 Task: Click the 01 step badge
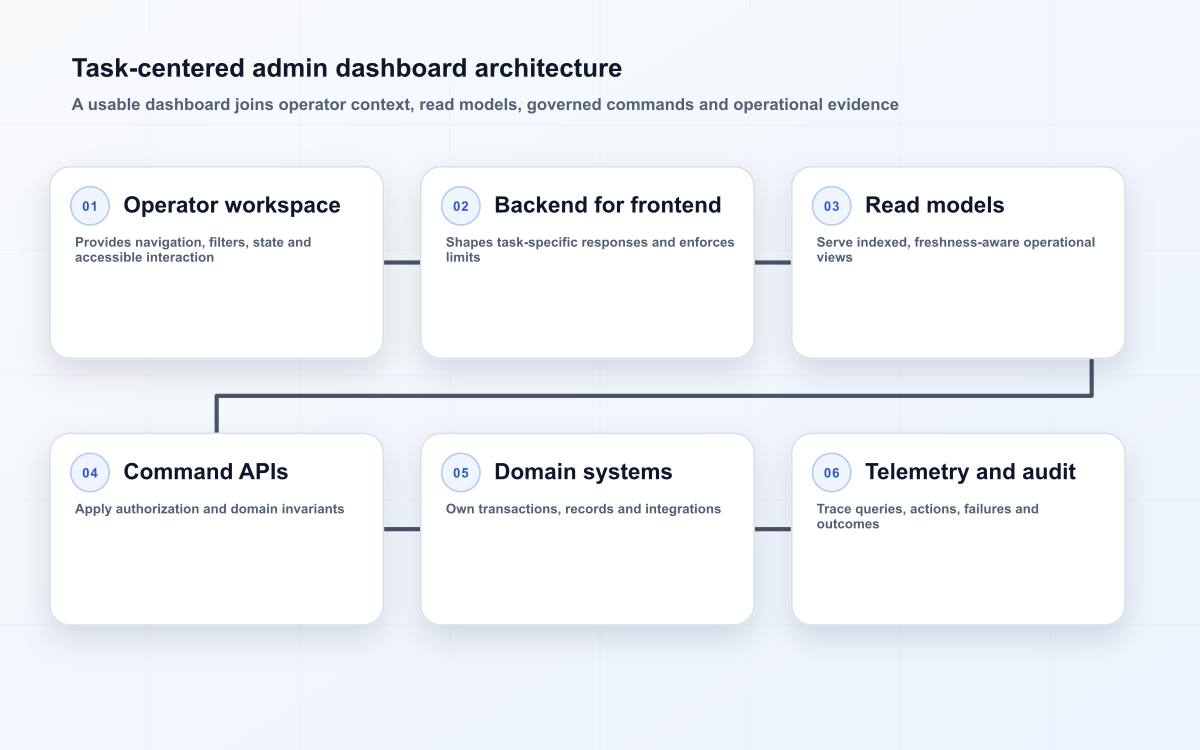90,206
